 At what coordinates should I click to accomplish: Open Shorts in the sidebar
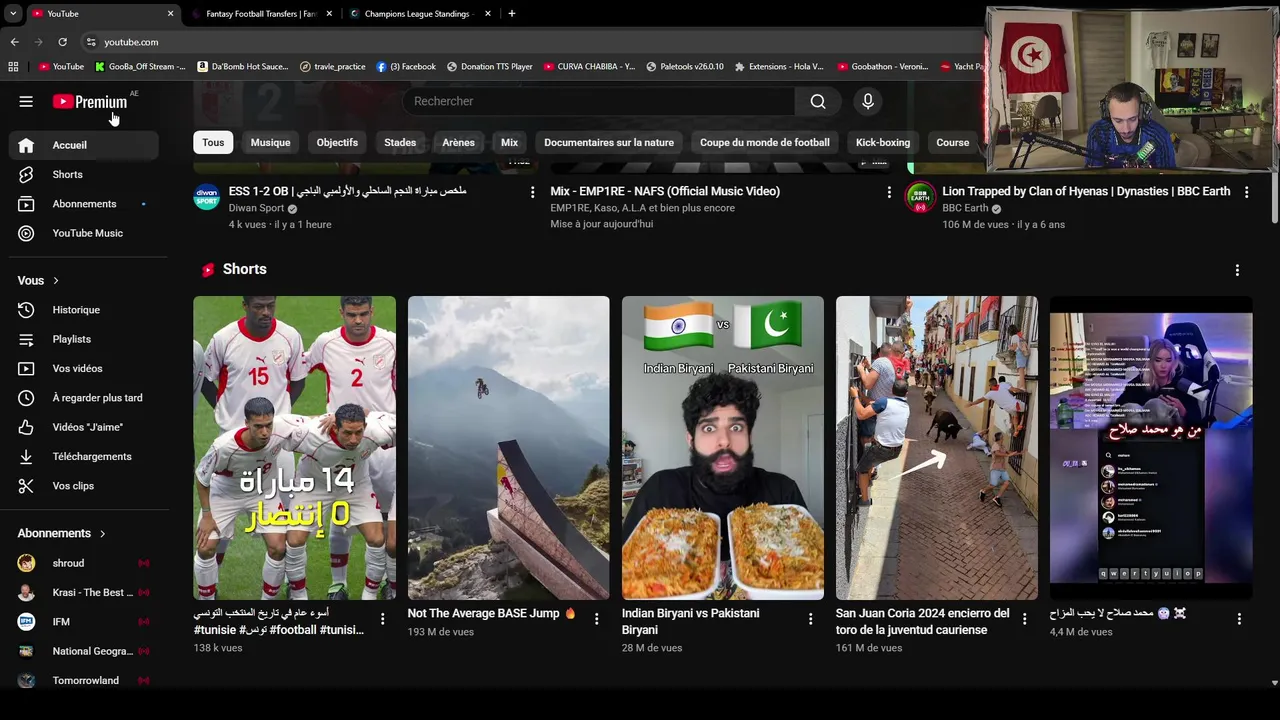(x=85, y=174)
